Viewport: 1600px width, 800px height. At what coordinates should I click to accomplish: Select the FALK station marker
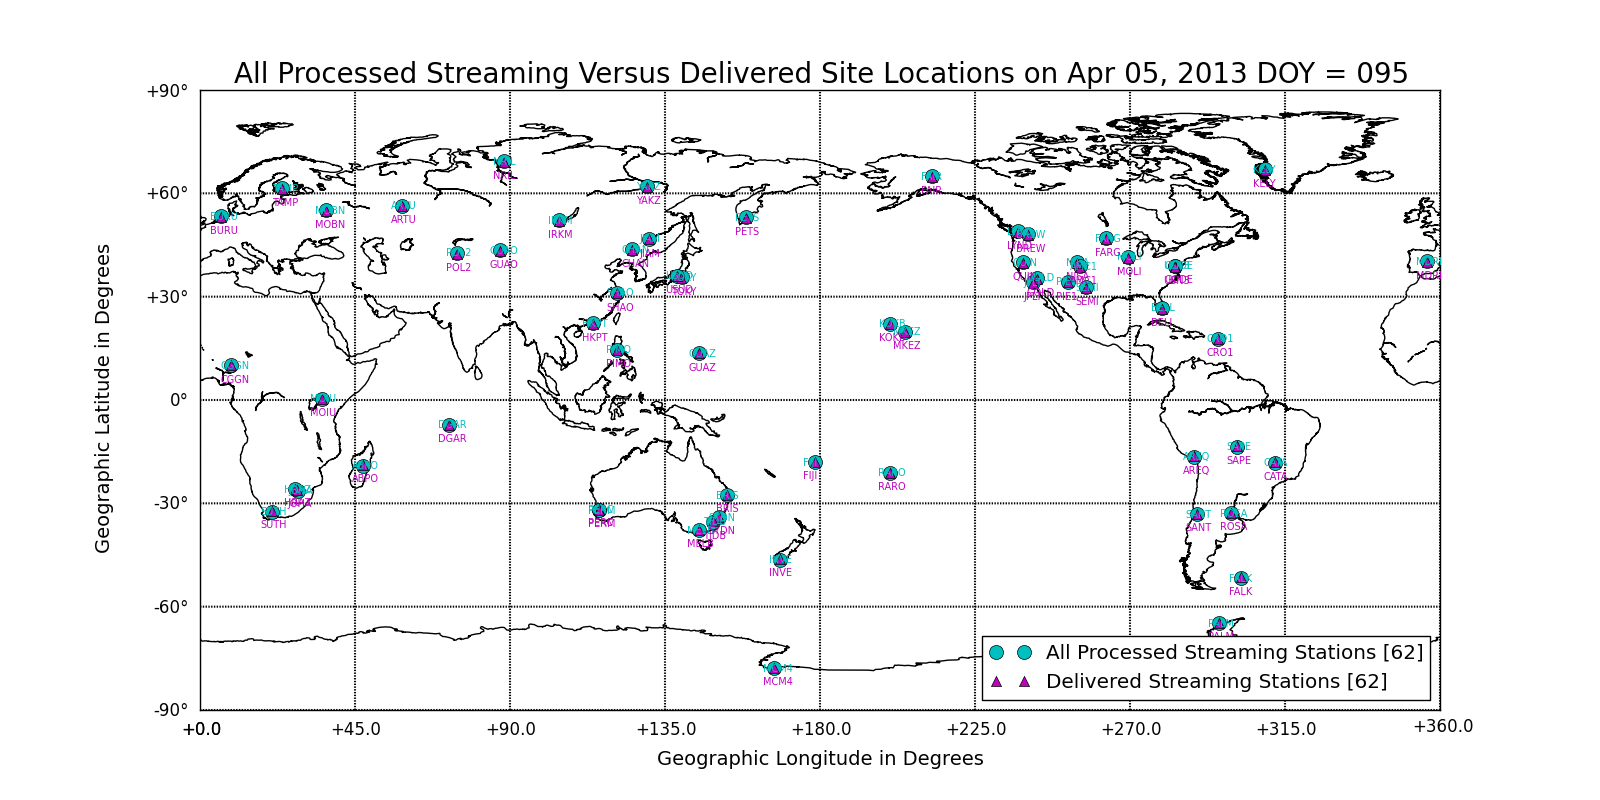1241,578
